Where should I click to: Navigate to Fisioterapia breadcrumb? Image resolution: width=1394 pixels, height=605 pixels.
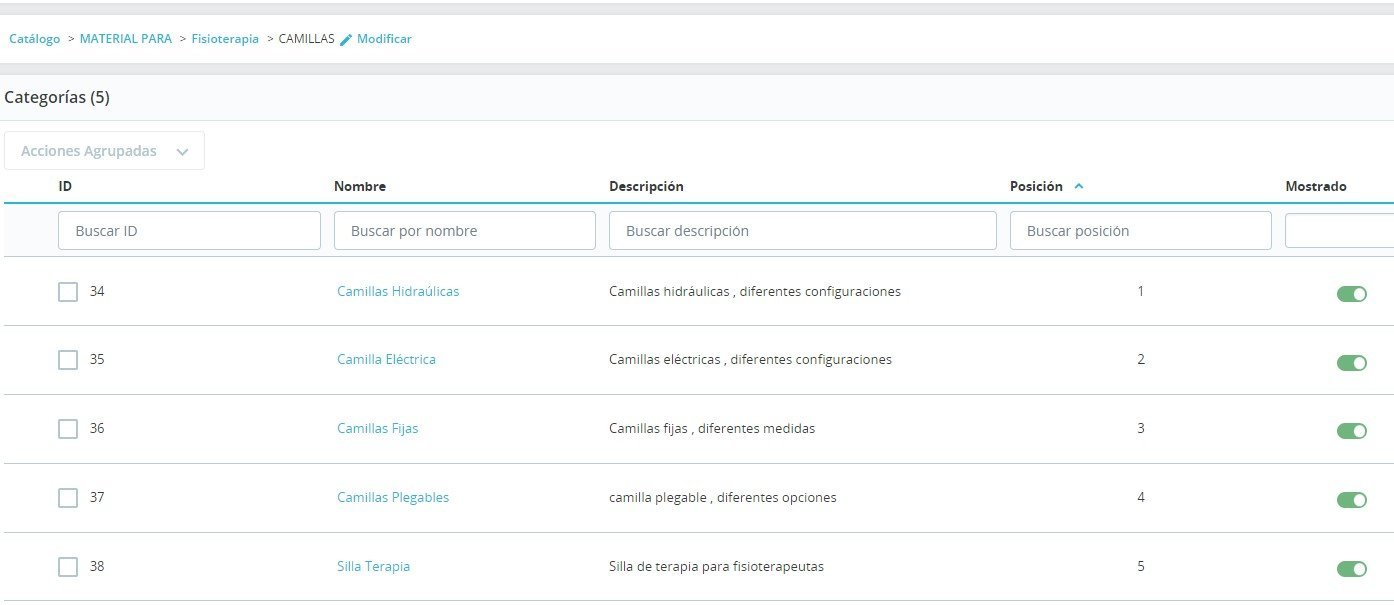225,39
